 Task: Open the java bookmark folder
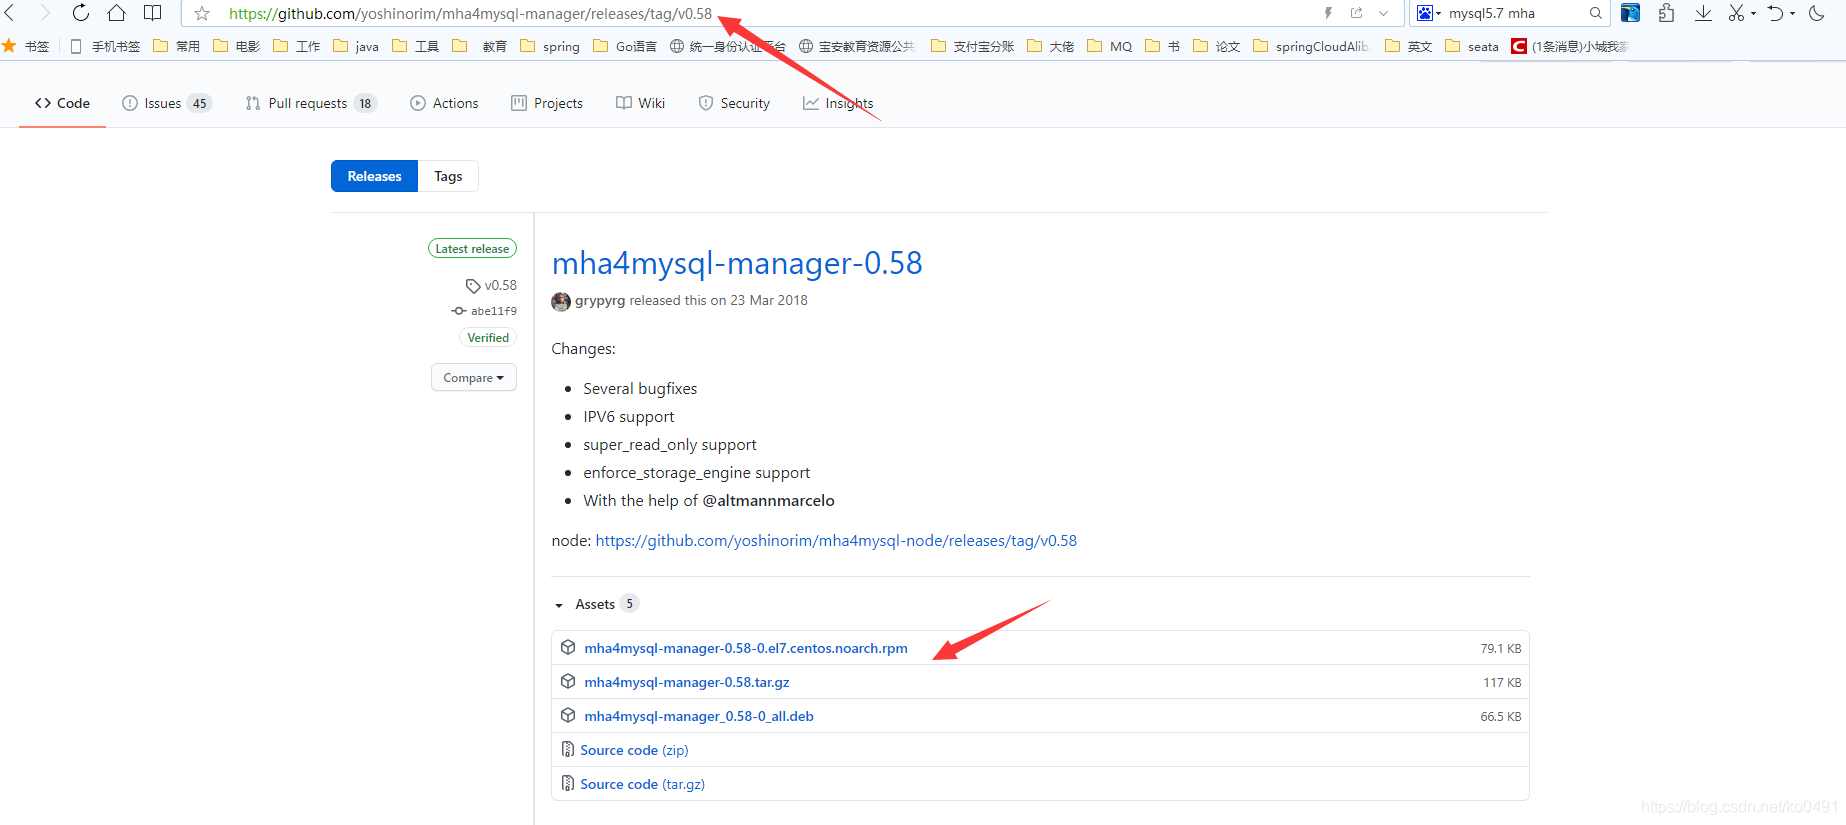pyautogui.click(x=356, y=46)
